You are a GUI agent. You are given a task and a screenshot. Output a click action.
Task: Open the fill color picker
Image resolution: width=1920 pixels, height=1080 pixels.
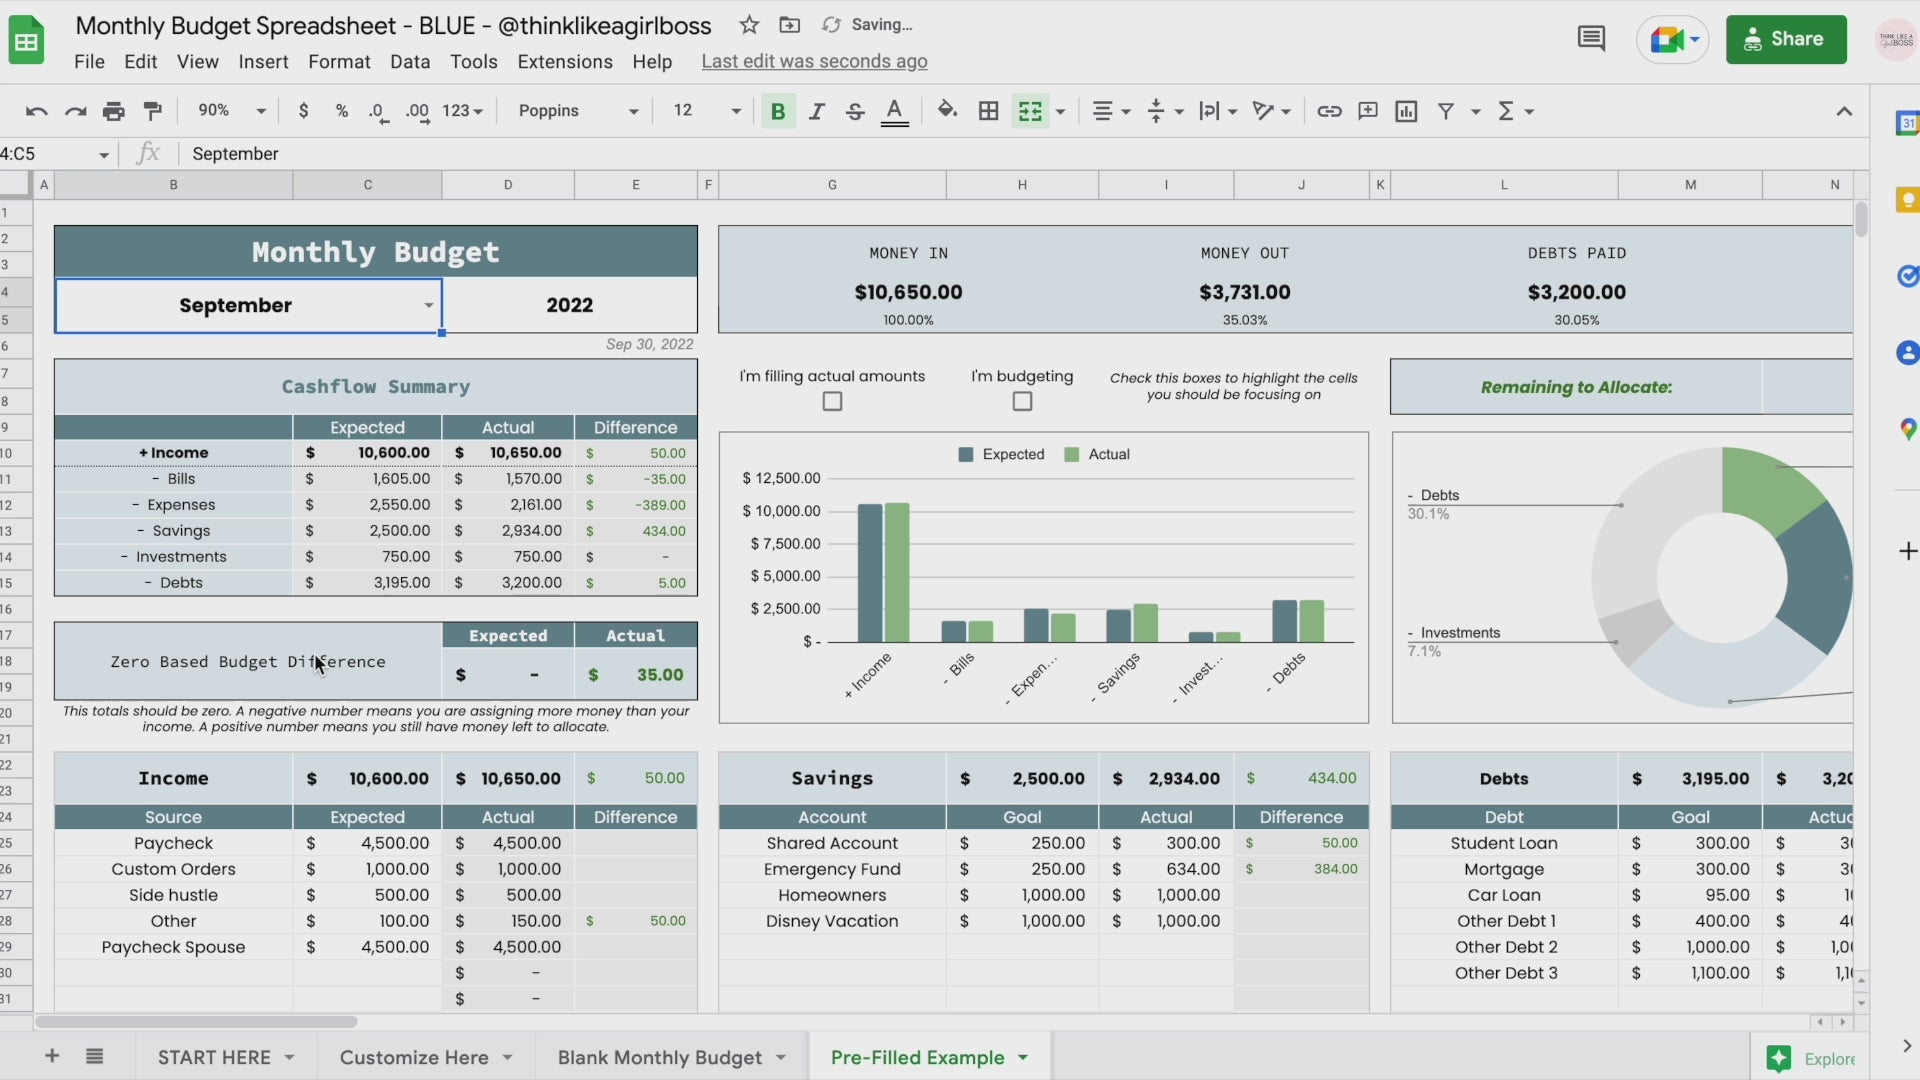(x=946, y=111)
